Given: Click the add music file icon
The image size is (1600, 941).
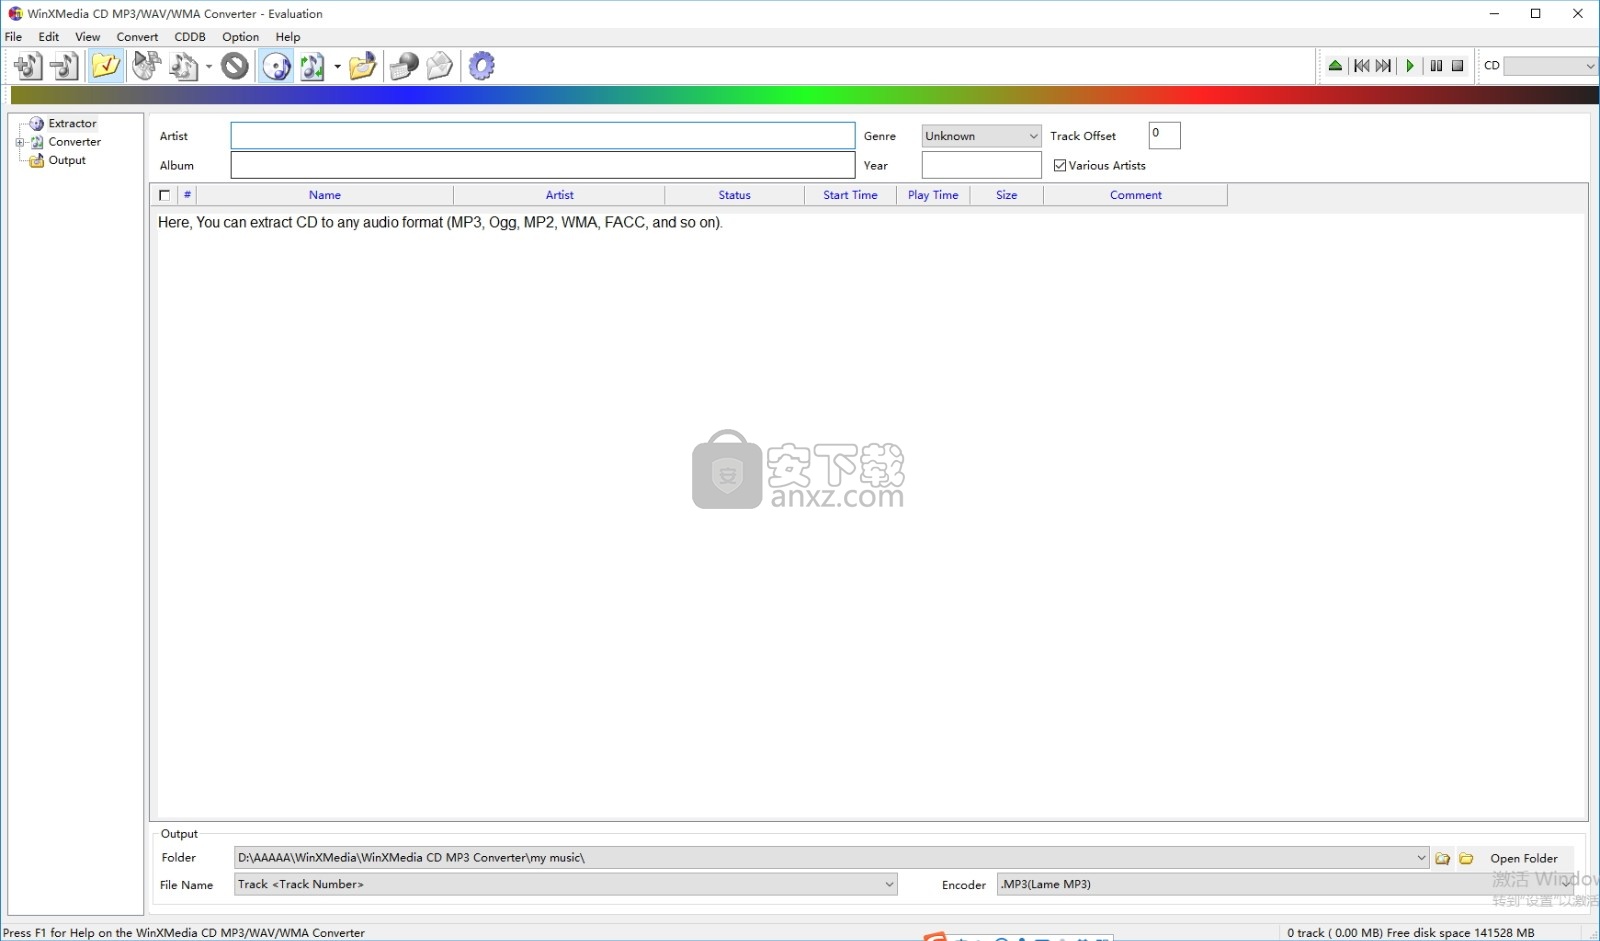Looking at the screenshot, I should point(28,66).
